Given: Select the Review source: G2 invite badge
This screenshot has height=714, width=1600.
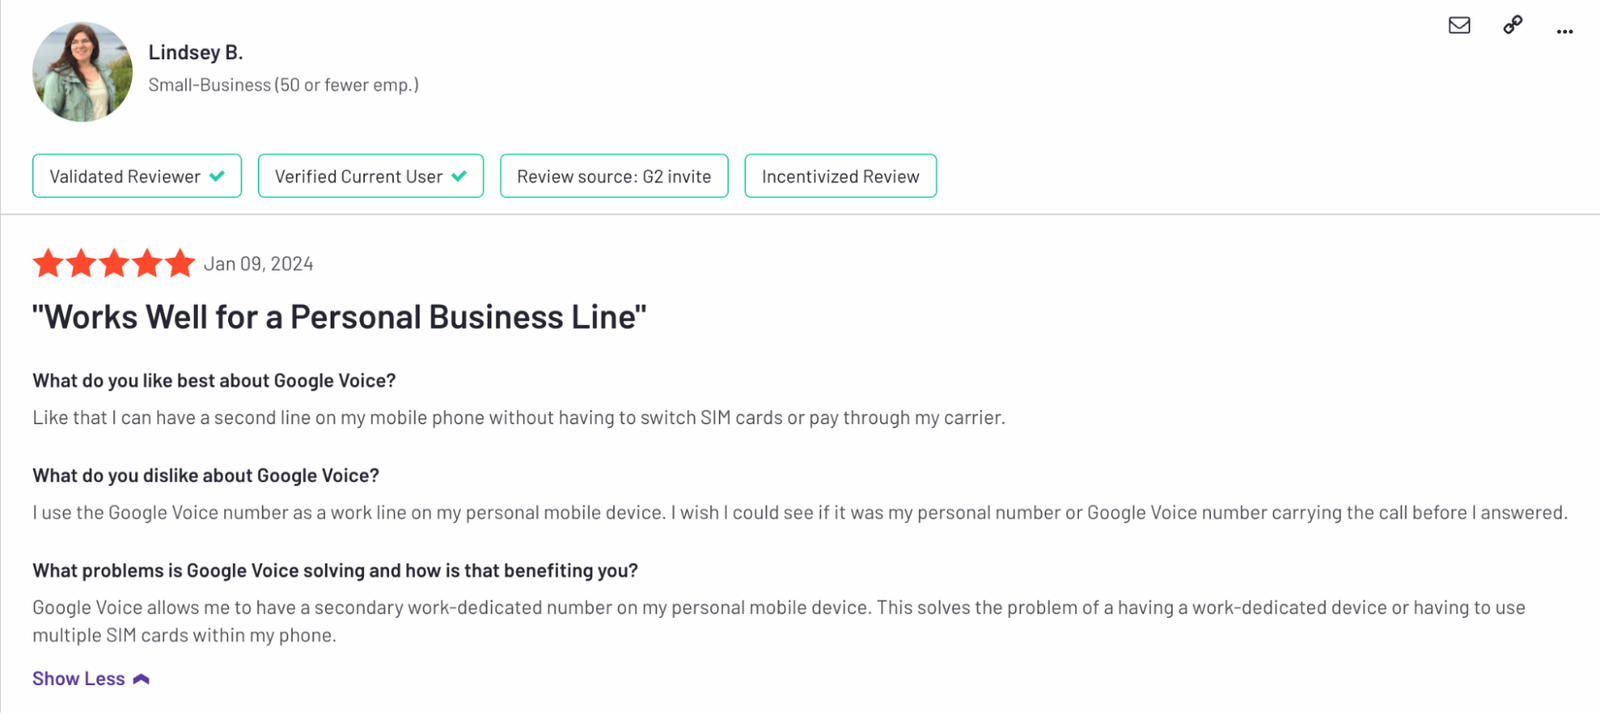Looking at the screenshot, I should tap(614, 176).
